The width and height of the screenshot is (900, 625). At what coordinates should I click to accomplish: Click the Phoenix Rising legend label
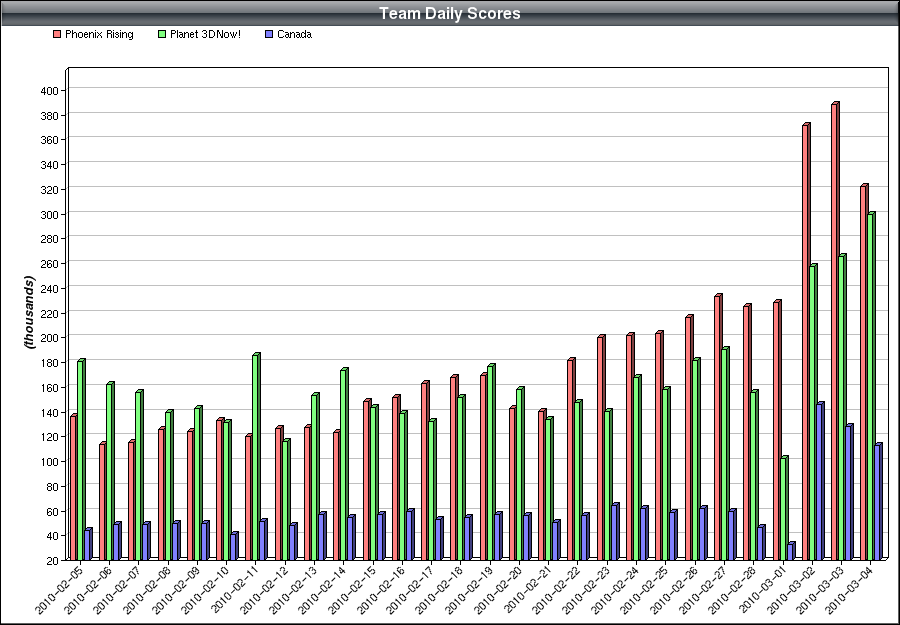click(x=99, y=34)
